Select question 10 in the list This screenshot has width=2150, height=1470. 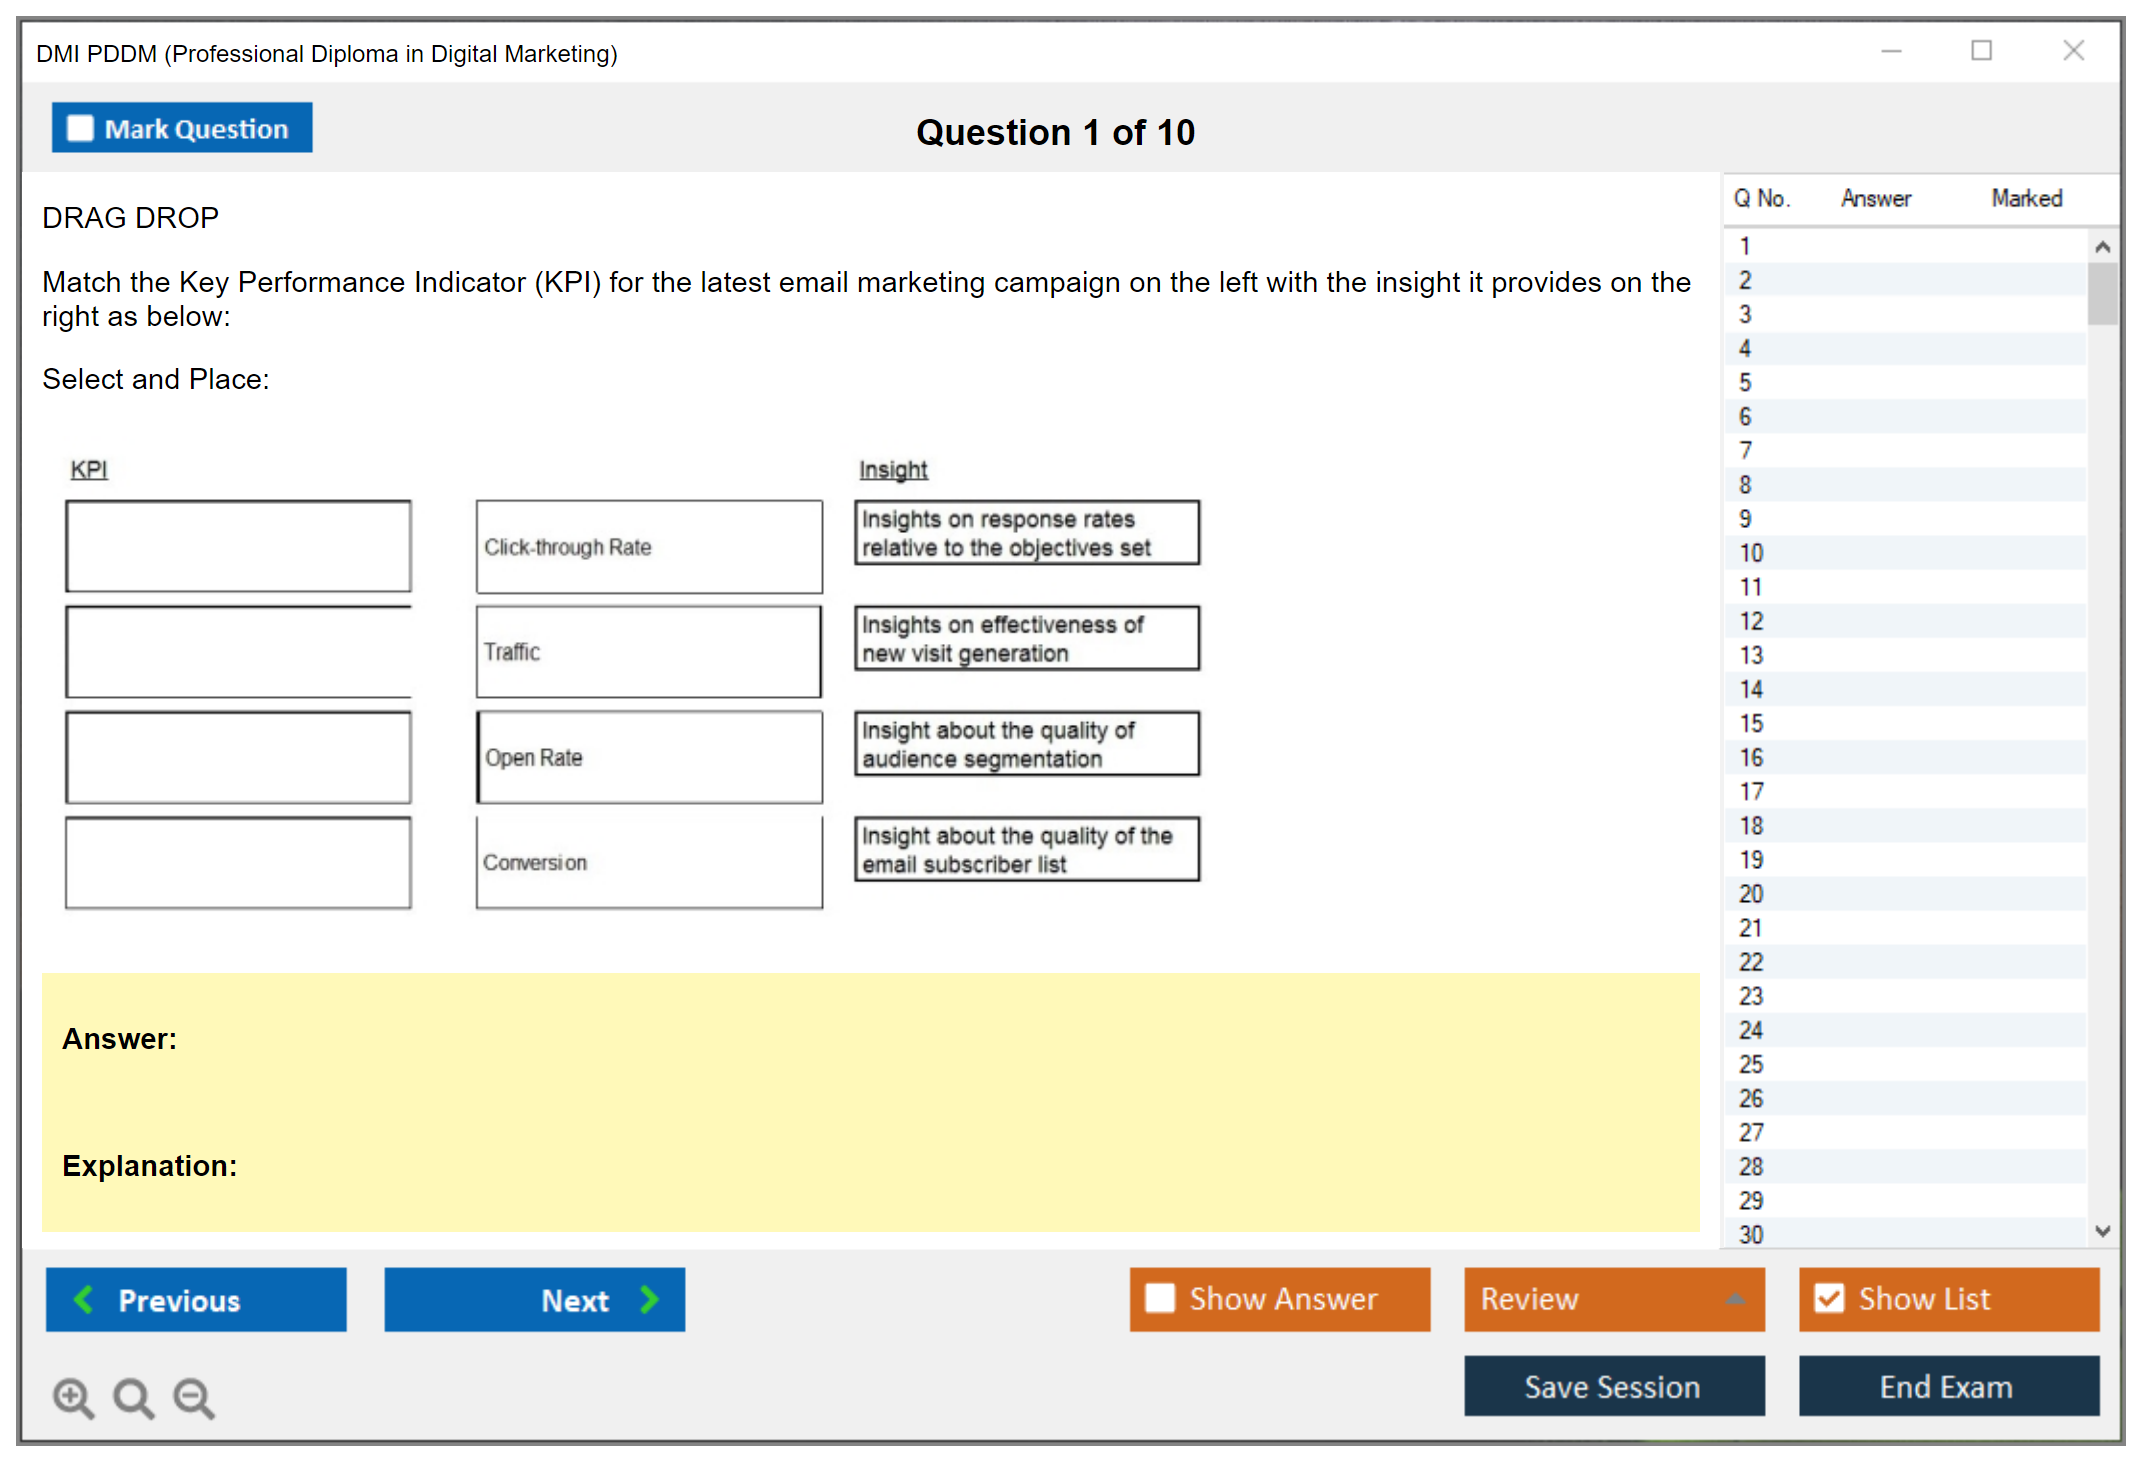pyautogui.click(x=1751, y=553)
